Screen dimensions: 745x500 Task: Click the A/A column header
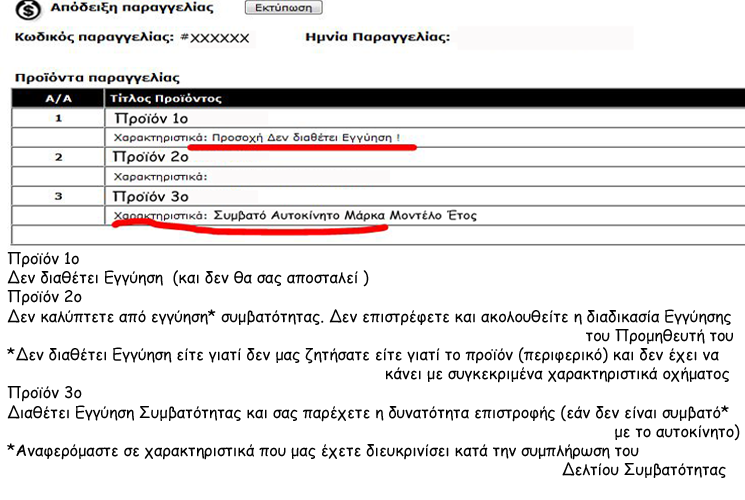coord(58,99)
